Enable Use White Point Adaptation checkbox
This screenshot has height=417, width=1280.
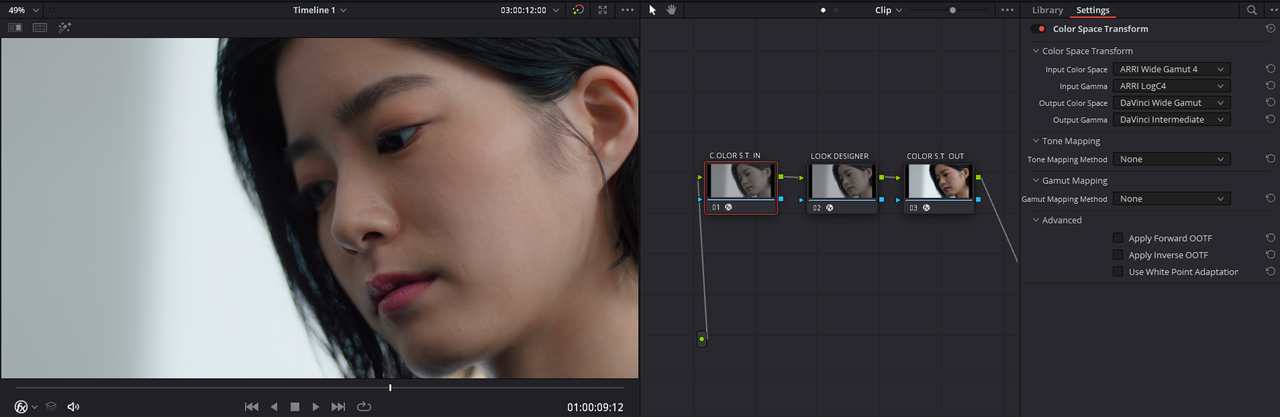pyautogui.click(x=1118, y=271)
